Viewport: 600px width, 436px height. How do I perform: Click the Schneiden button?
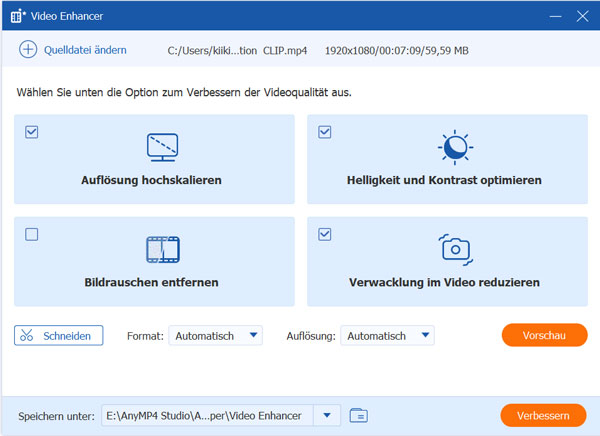click(59, 335)
